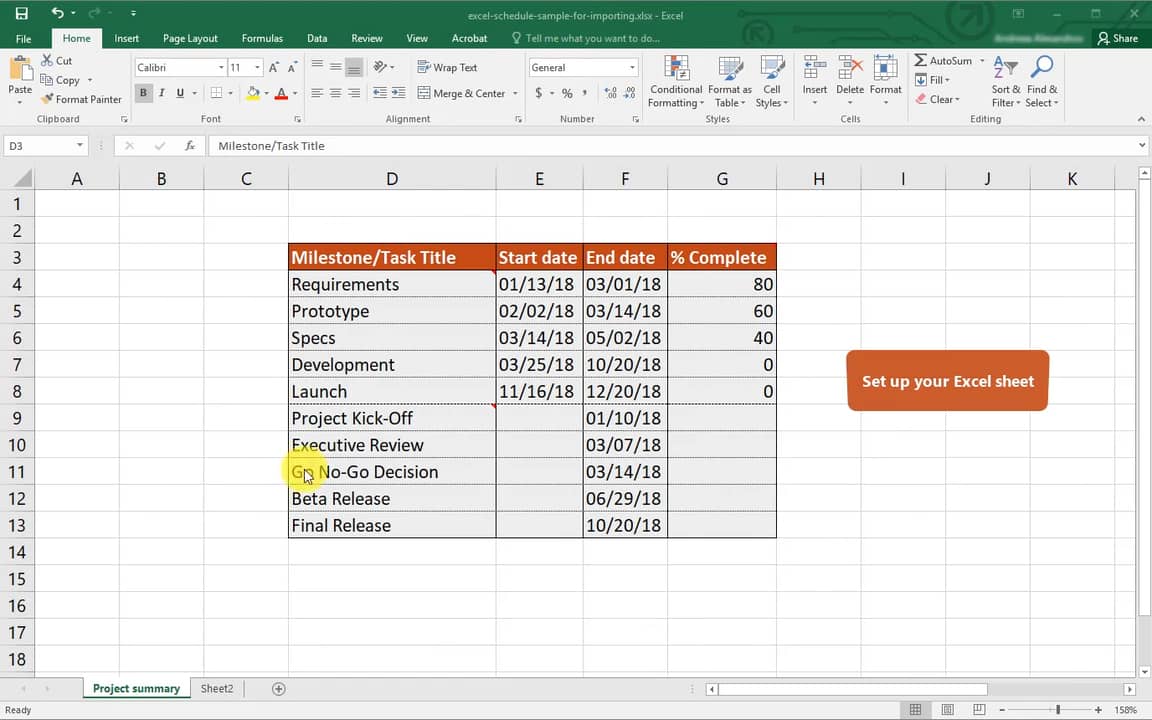Select the Project summary sheet tab

tap(136, 688)
